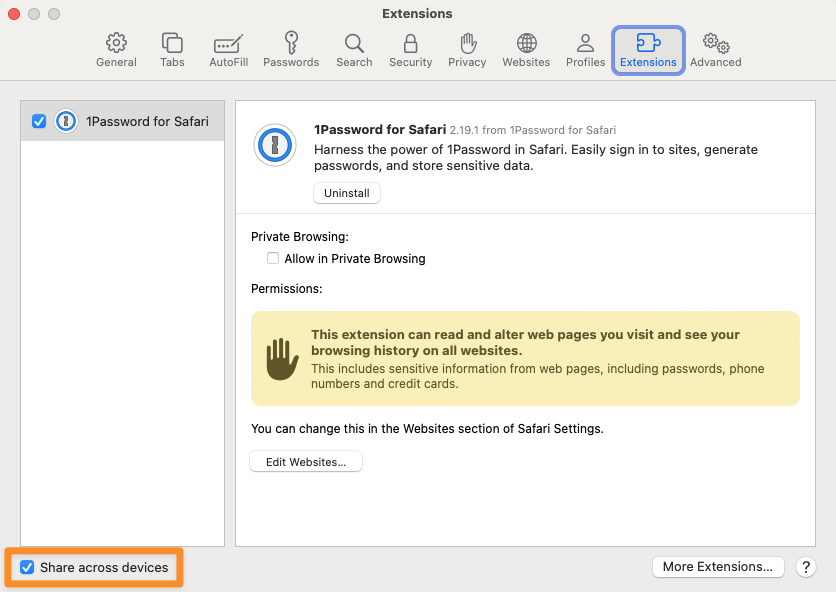Viewport: 836px width, 592px height.
Task: Enable Allow in Private Browsing
Action: tap(273, 258)
